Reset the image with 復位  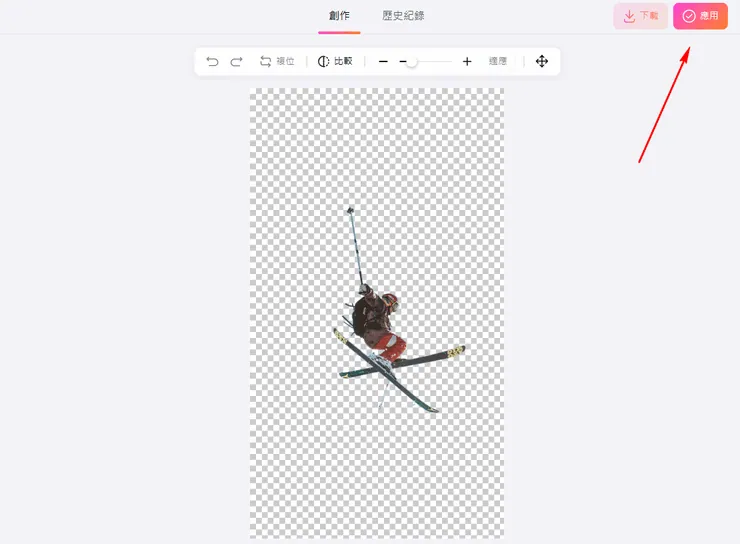[x=277, y=61]
